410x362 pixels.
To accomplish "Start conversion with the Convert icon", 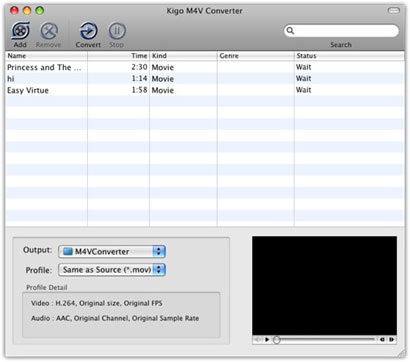I will click(88, 31).
